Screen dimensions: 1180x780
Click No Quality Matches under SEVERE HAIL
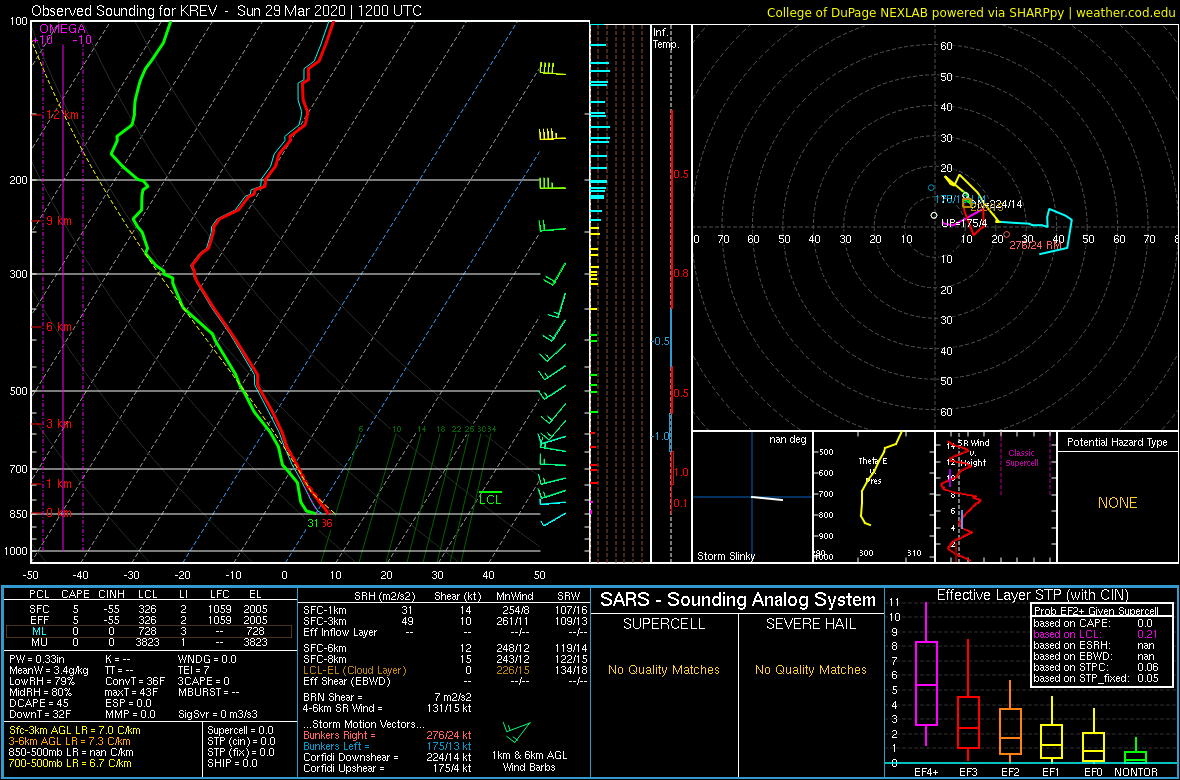(810, 669)
